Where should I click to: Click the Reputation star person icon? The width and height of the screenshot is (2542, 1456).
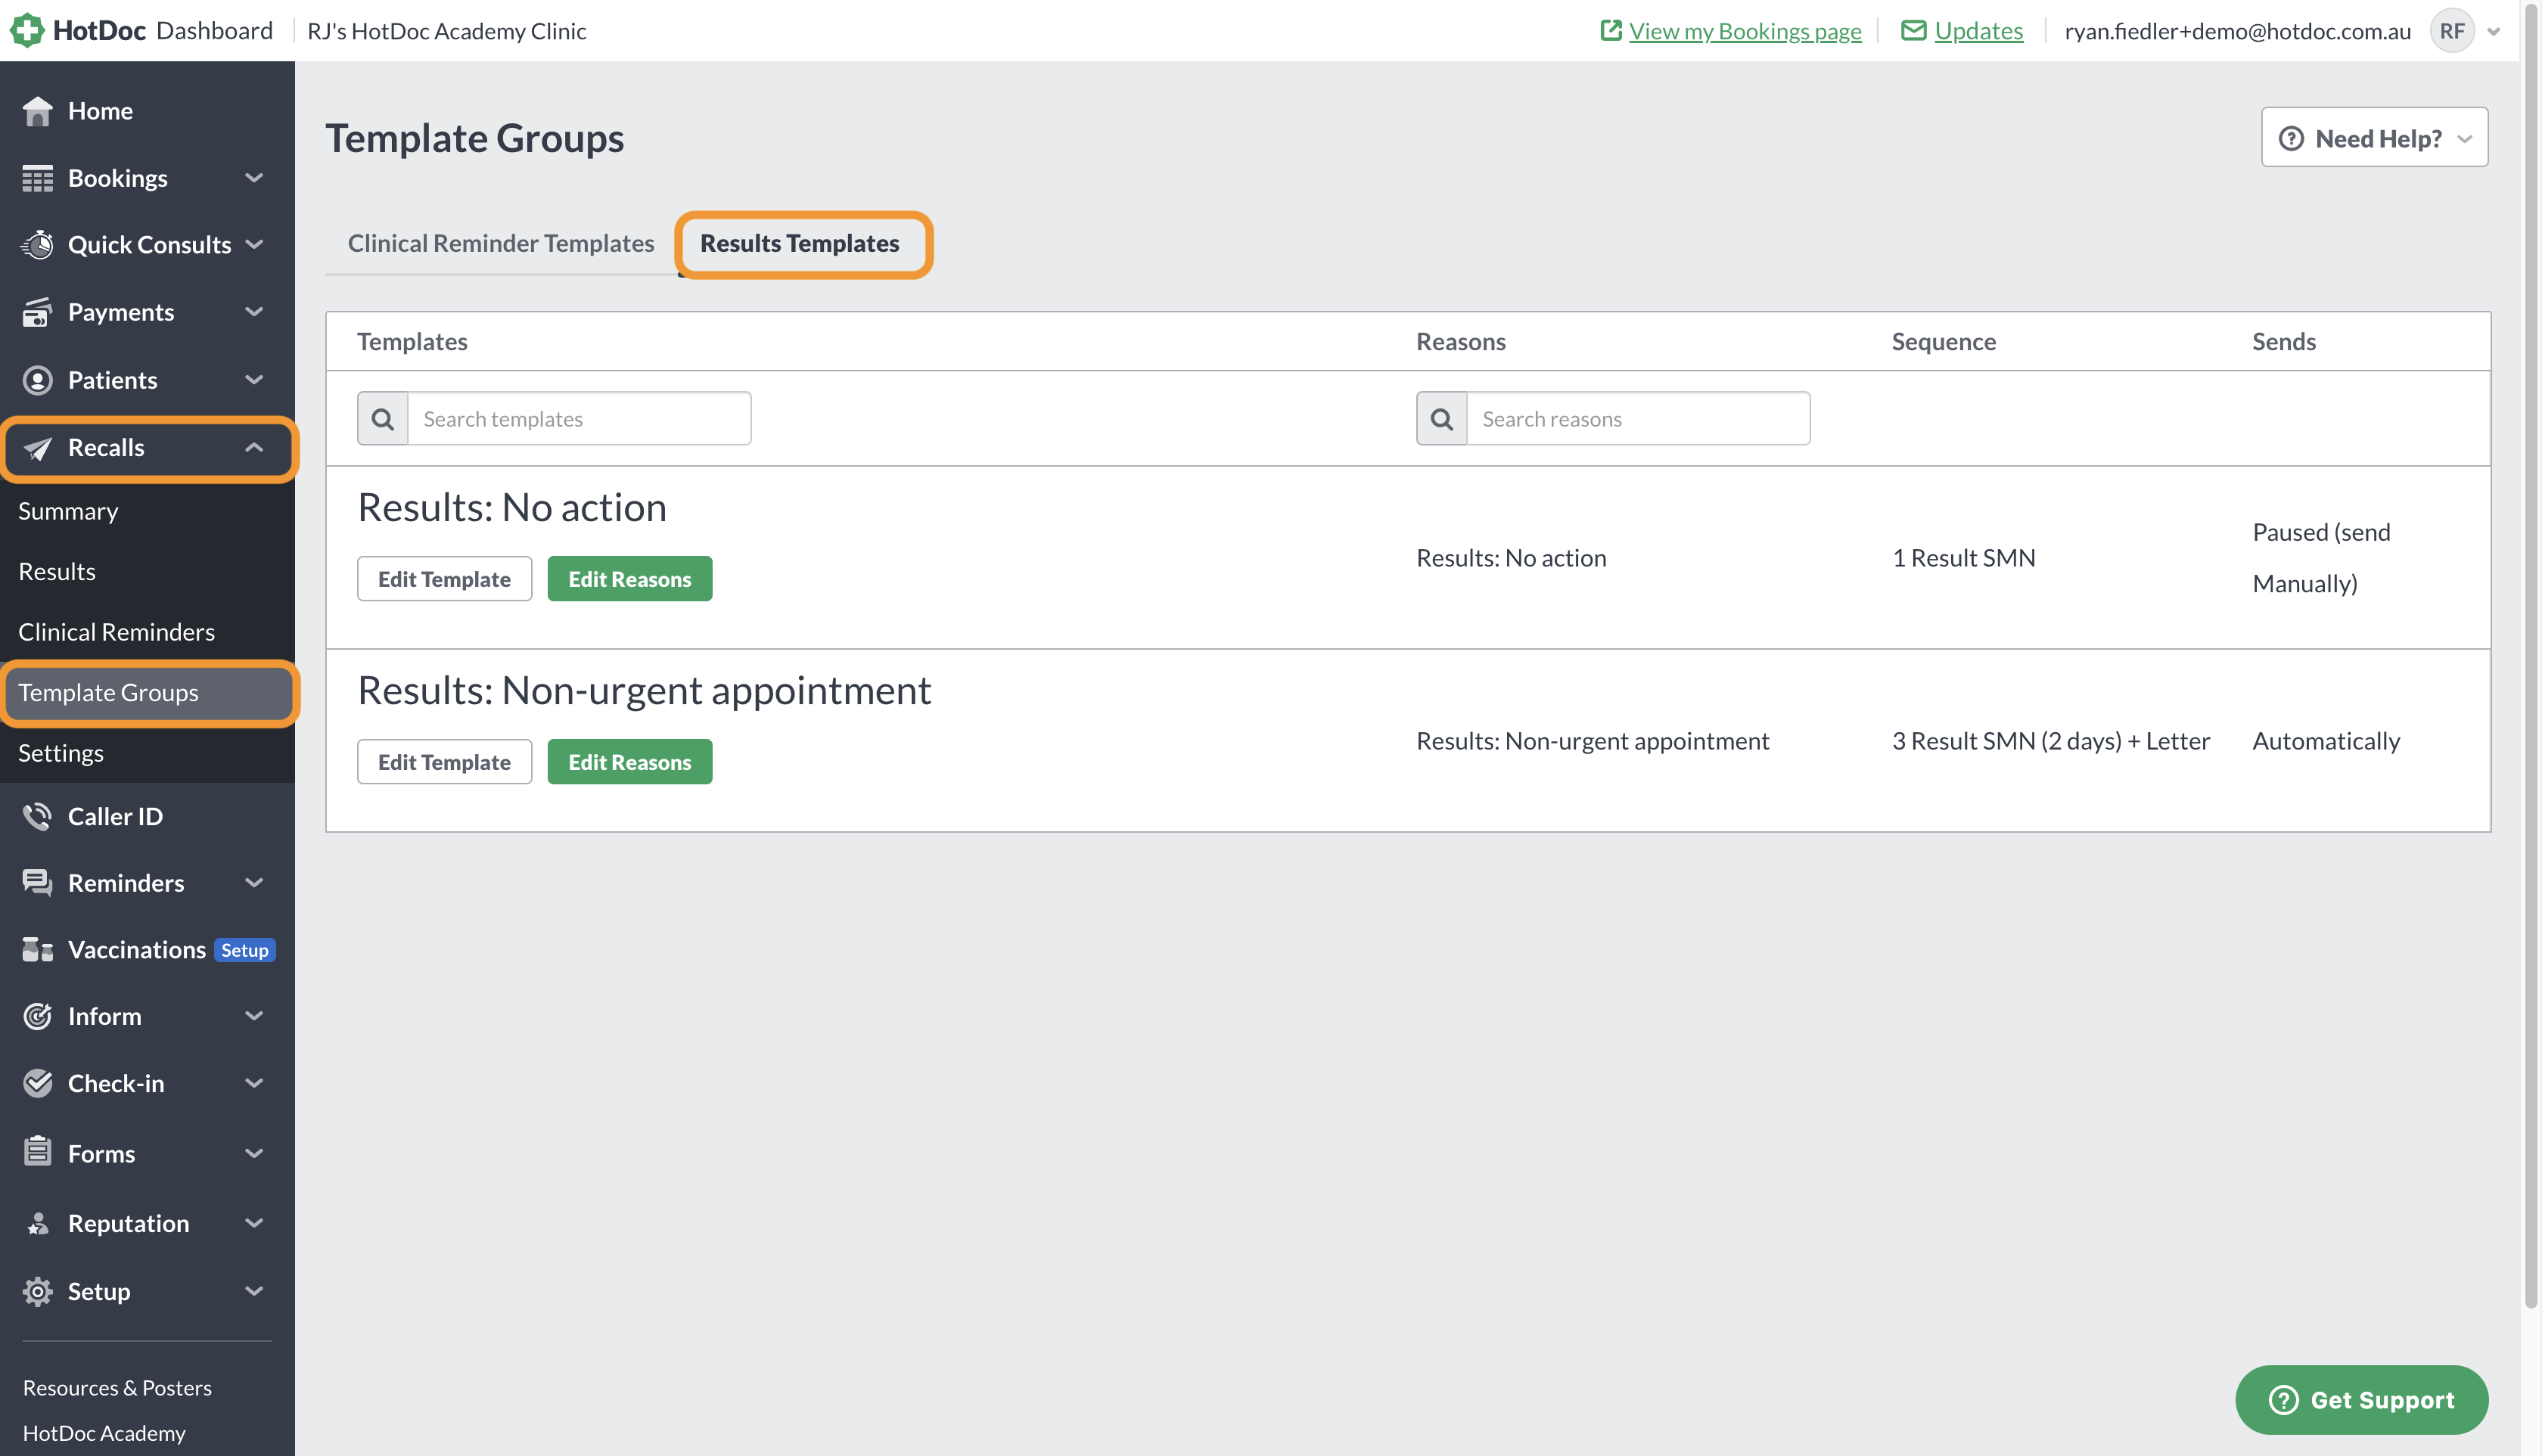[x=37, y=1224]
